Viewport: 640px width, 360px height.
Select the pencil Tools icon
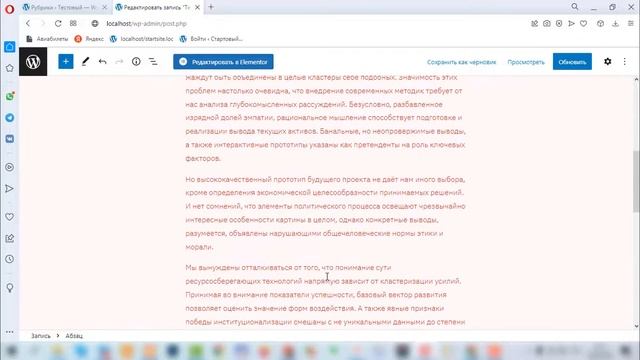(x=85, y=62)
